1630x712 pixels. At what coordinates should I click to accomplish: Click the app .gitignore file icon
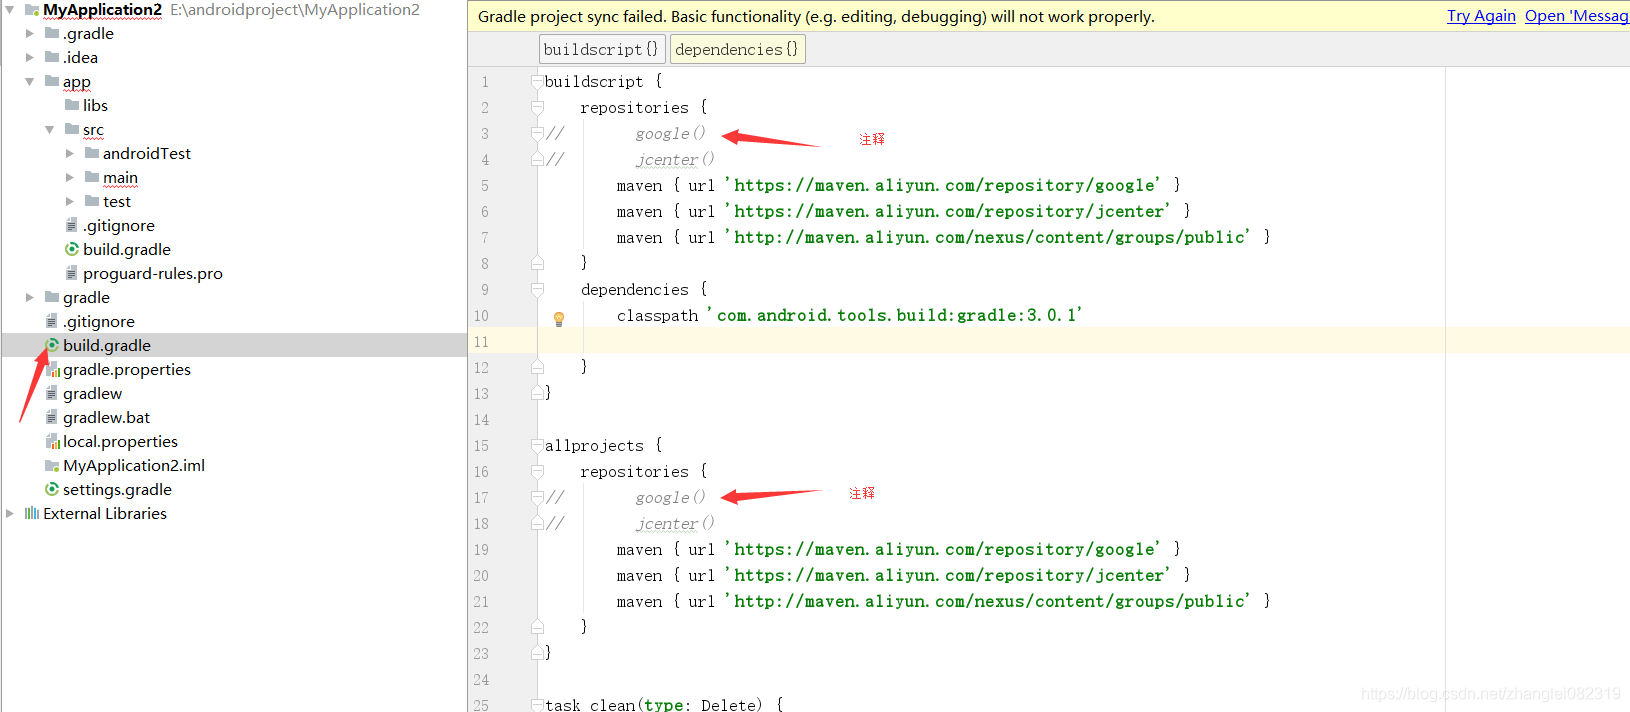tap(72, 225)
